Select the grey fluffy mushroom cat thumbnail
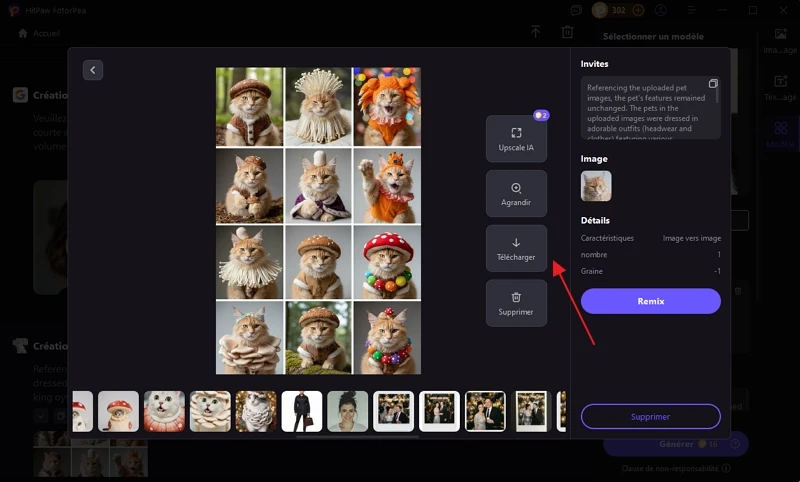The height and width of the screenshot is (482, 800). click(x=256, y=412)
